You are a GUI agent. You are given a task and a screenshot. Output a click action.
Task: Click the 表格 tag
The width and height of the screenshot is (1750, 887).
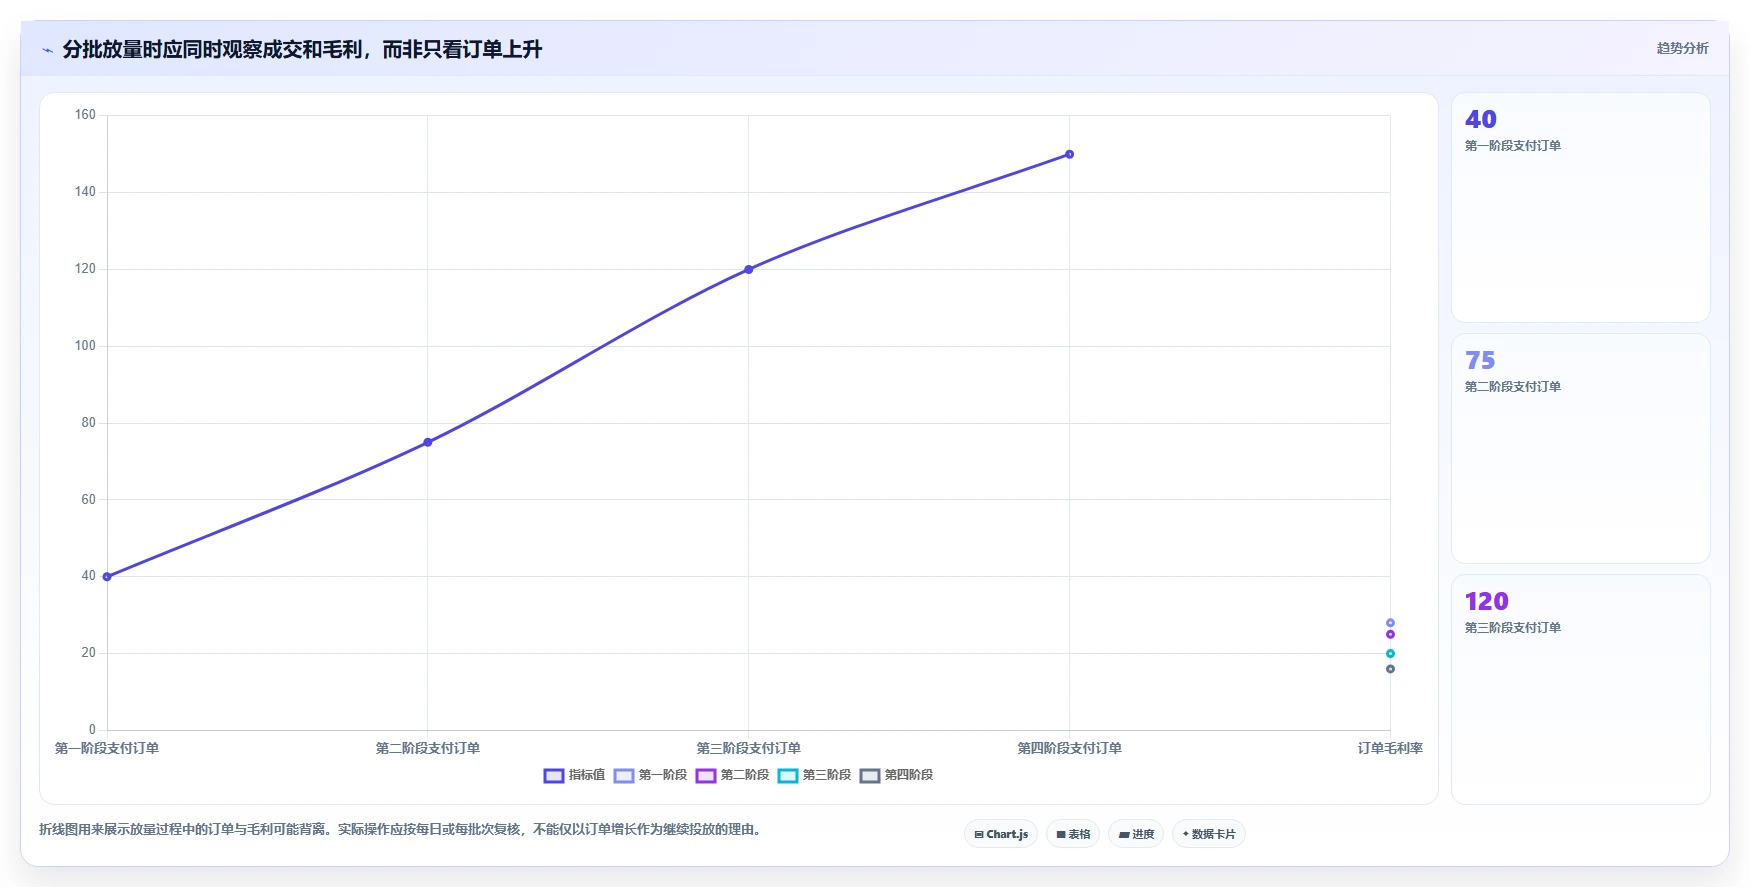(x=1073, y=834)
